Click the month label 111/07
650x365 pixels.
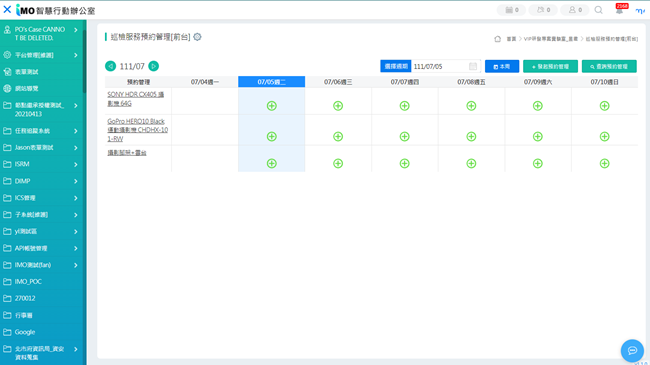[132, 66]
